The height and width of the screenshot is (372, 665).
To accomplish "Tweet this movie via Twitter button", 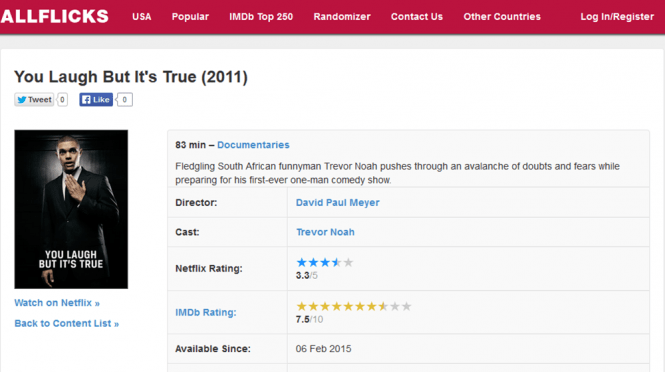I will click(34, 100).
